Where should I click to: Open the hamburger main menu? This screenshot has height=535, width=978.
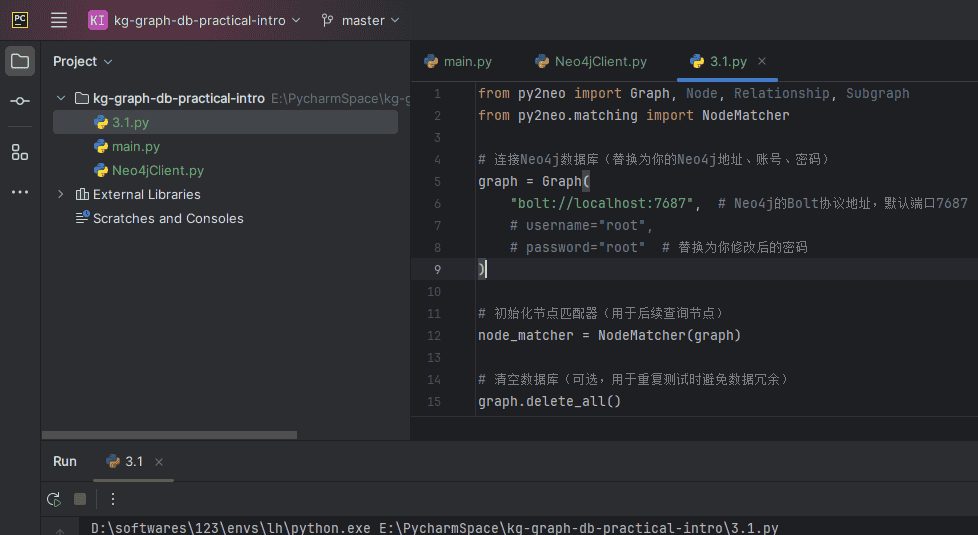[59, 20]
